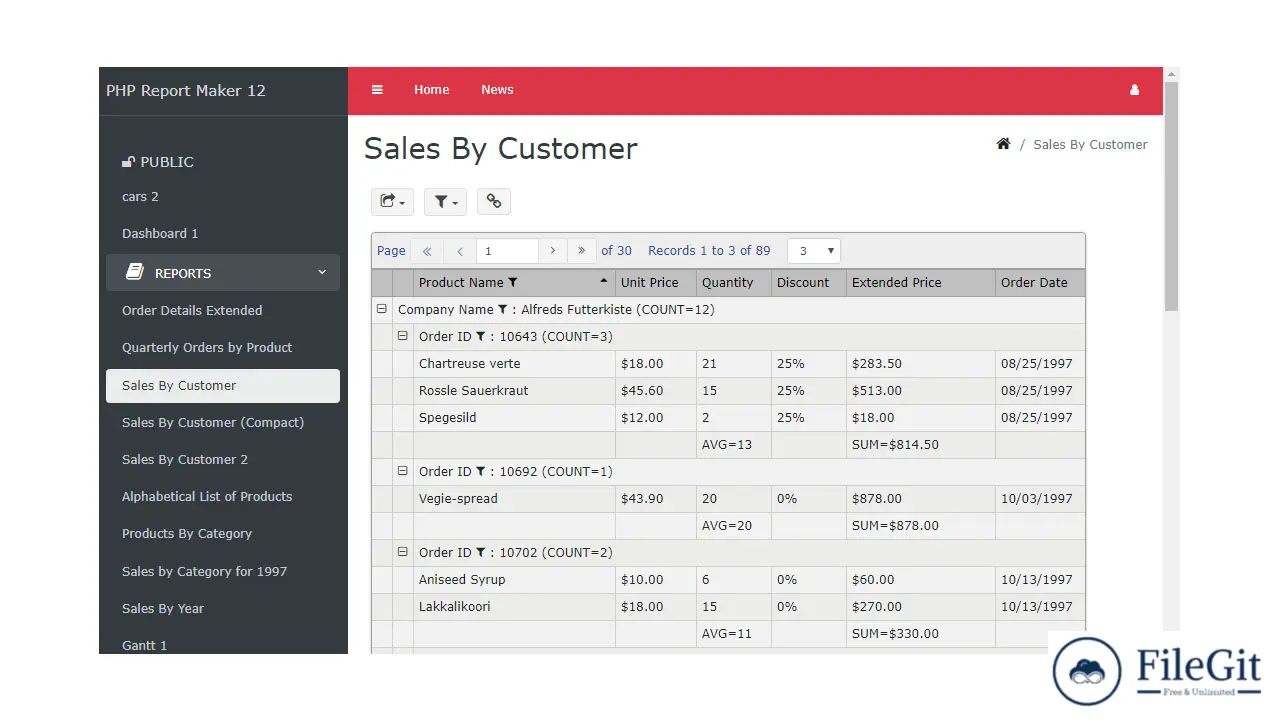
Task: Click the PHP Report Maker 12 title
Action: coord(186,91)
